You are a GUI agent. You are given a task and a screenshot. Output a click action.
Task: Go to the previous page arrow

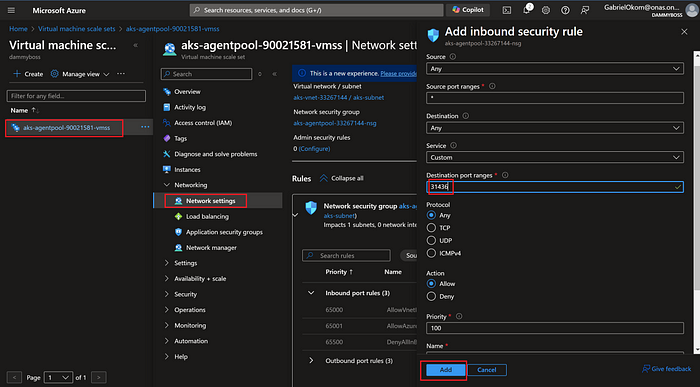click(x=14, y=378)
